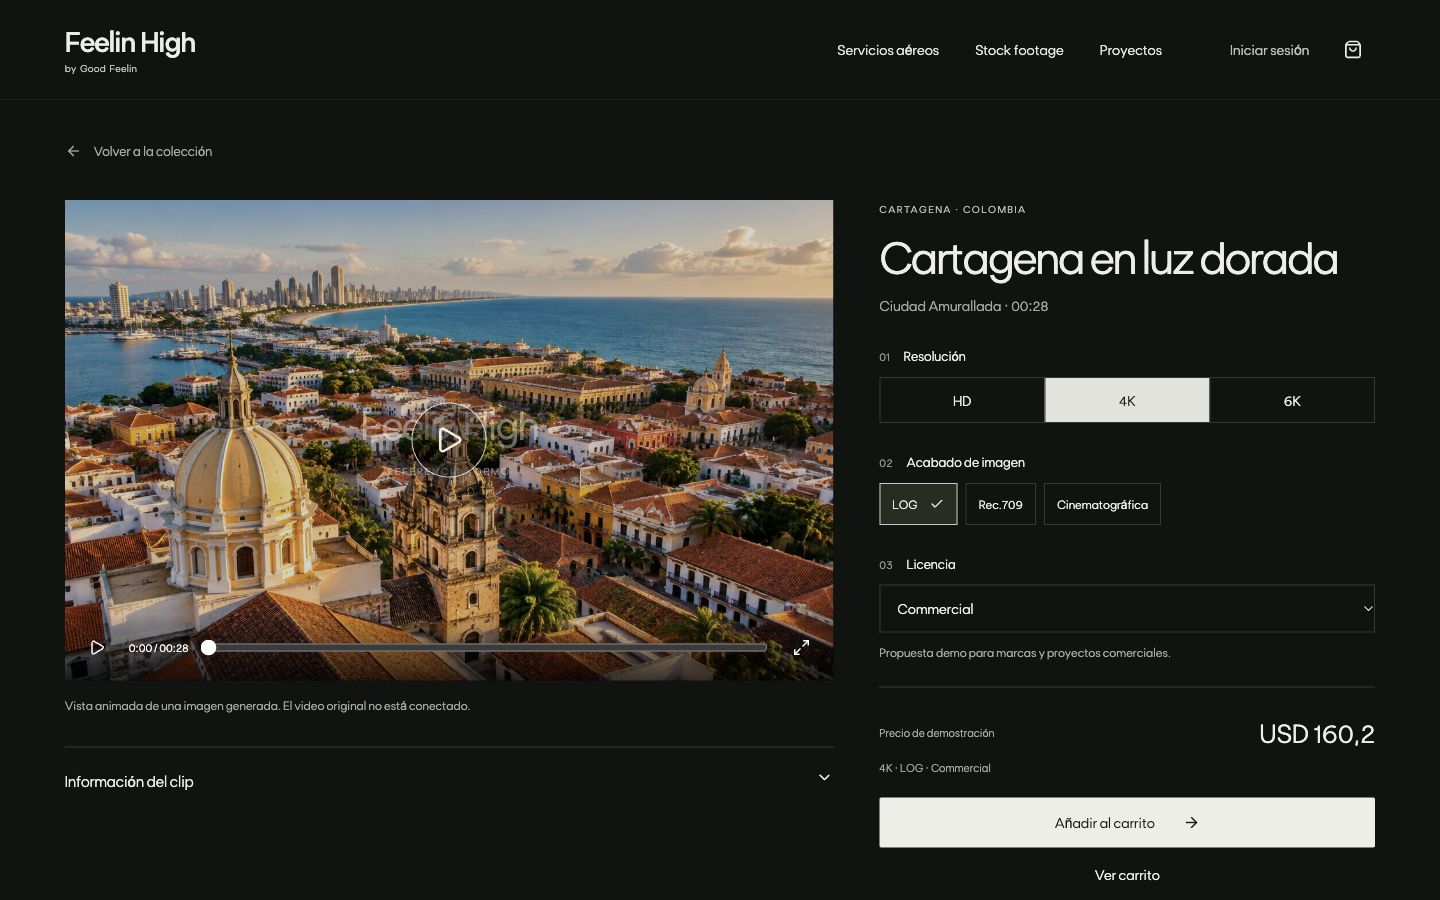Click the 4K · LOG · Commercial summary text
This screenshot has height=900, width=1440.
(x=935, y=768)
